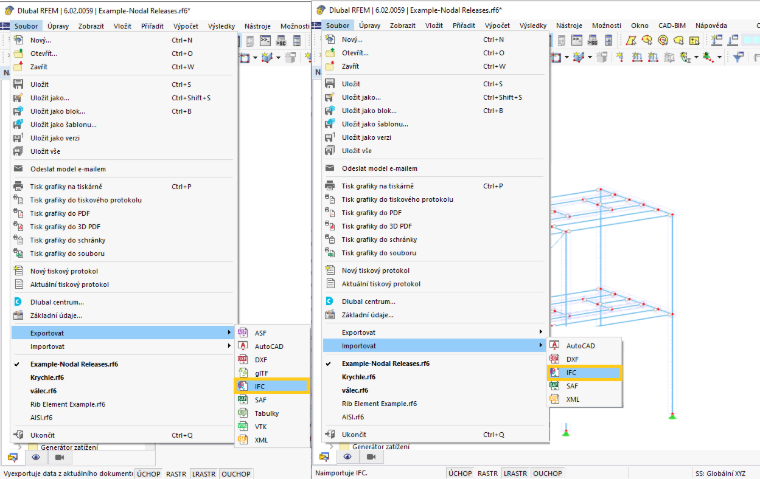Screen dimensions: 760x479
Task: Choose SAF in right window import submenu
Action: tap(584, 386)
